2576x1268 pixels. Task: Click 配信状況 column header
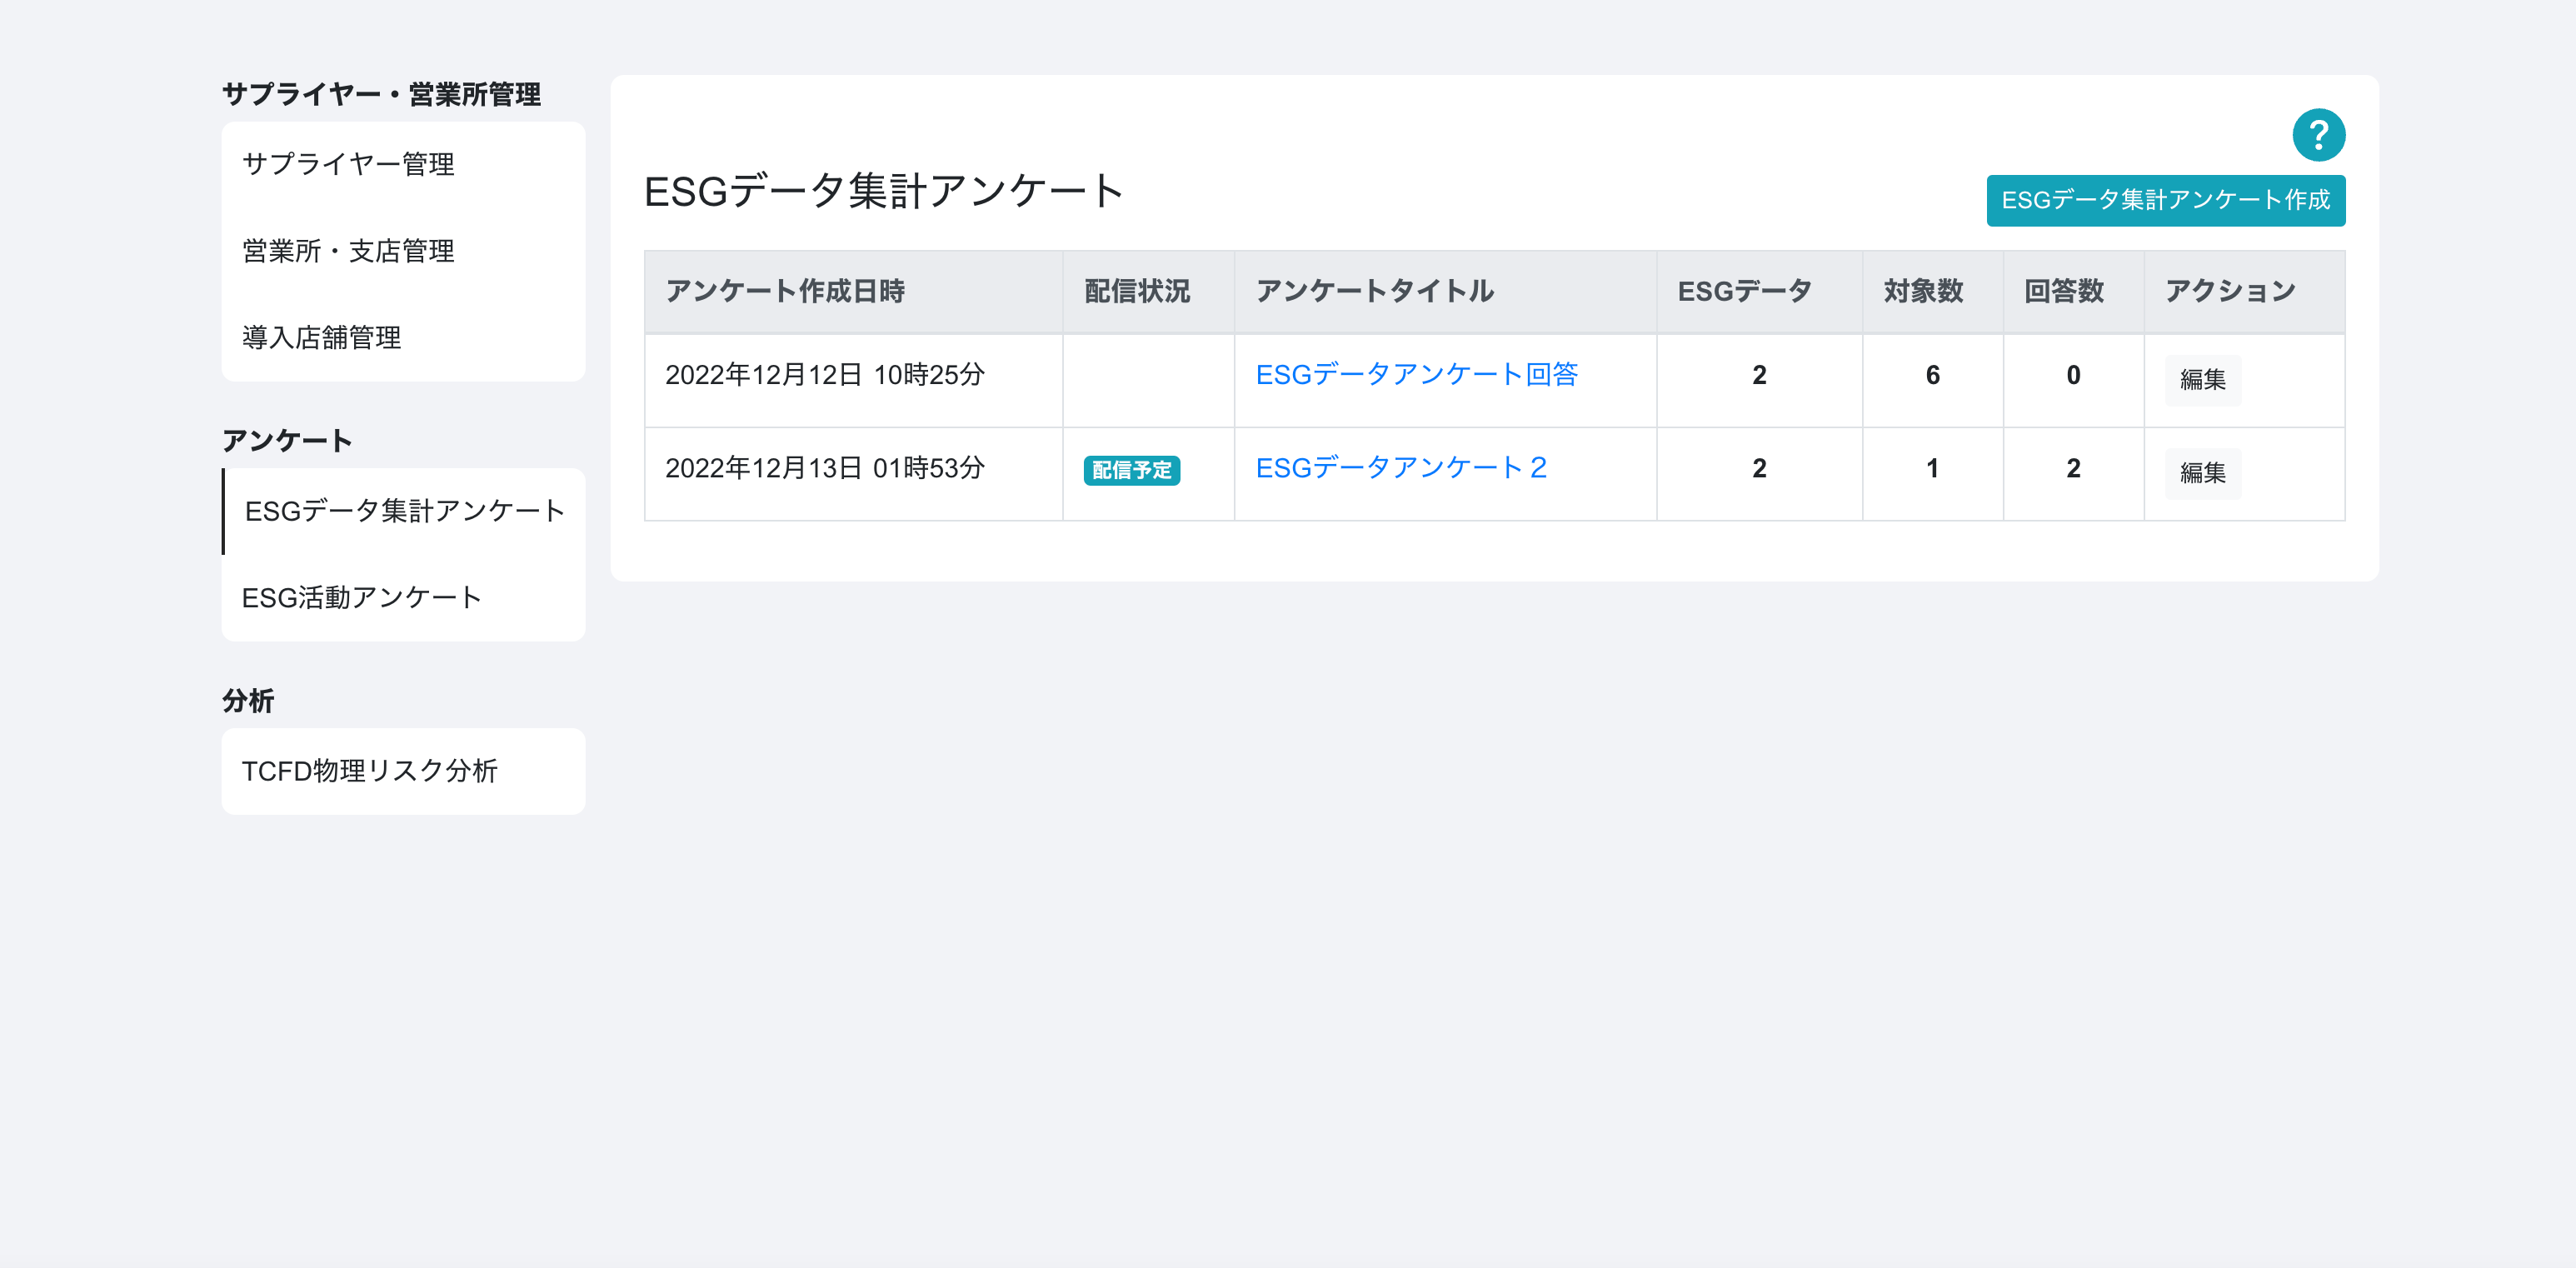tap(1137, 292)
